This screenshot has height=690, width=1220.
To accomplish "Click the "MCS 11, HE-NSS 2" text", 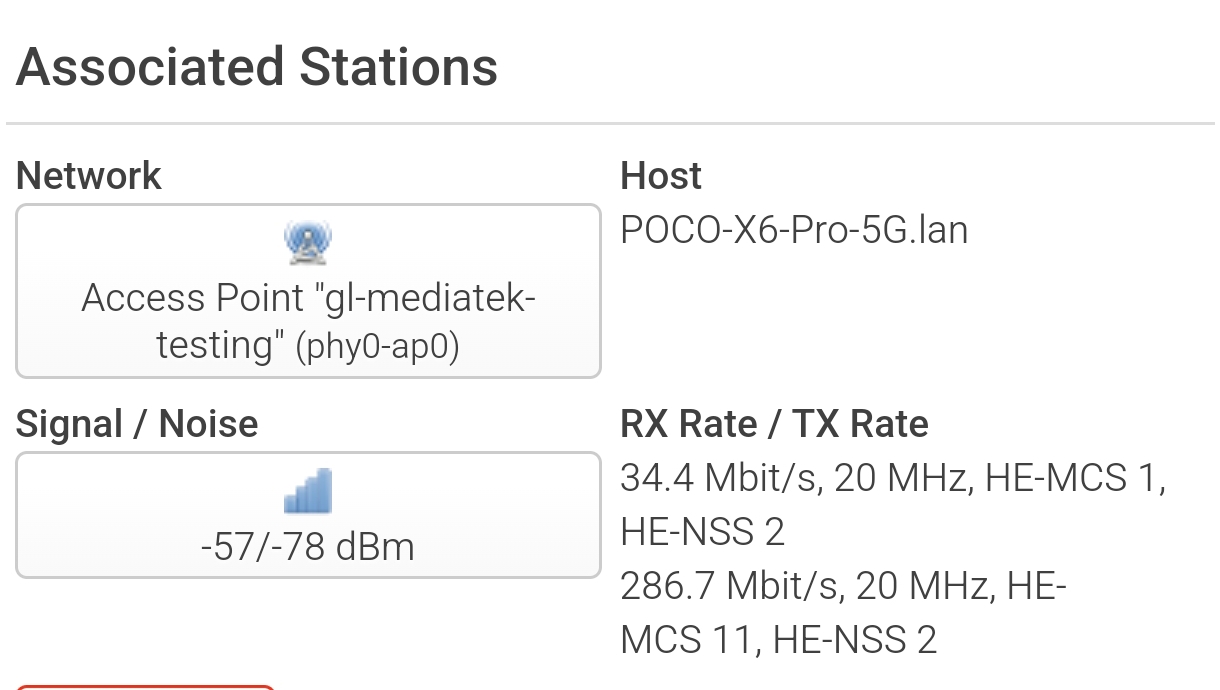I will point(778,639).
